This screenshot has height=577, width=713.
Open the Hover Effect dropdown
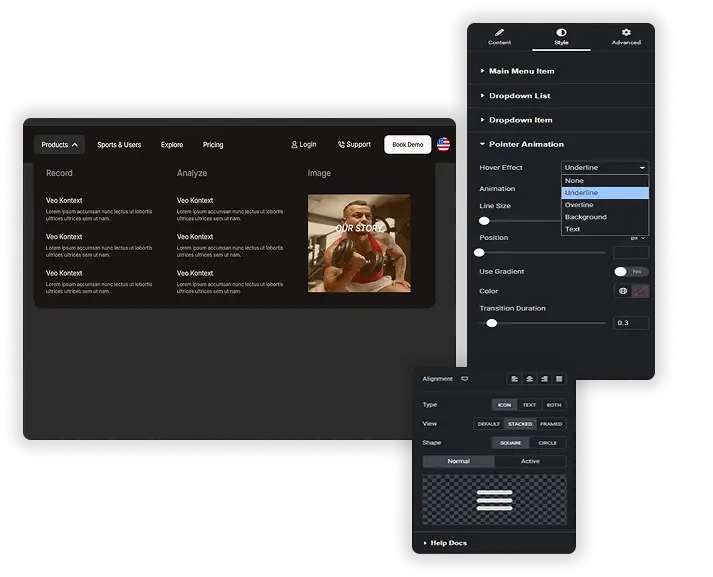click(x=605, y=167)
